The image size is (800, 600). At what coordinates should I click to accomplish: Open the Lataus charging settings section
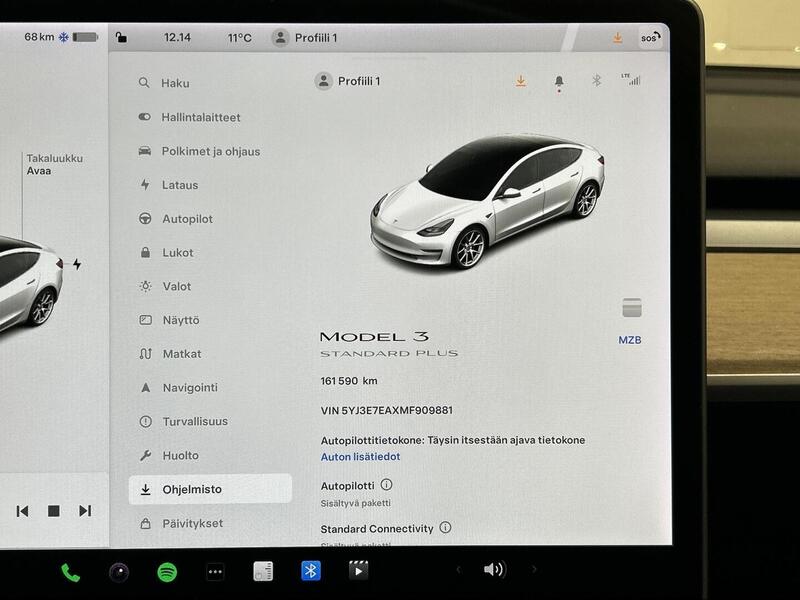point(178,185)
